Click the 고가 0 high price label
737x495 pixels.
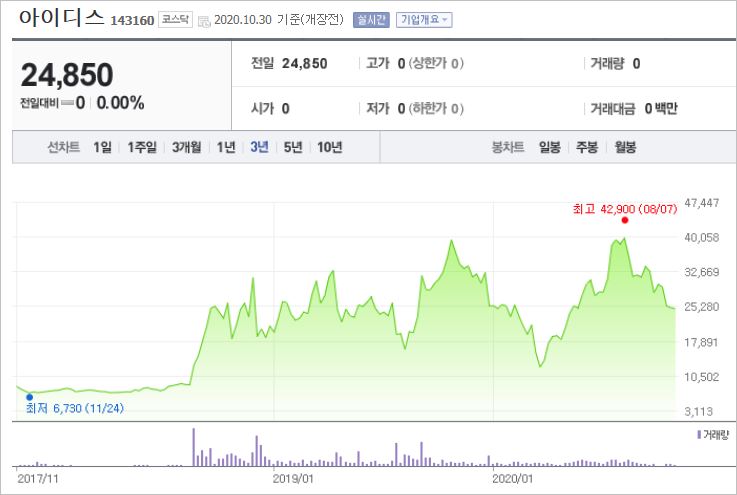(x=415, y=63)
